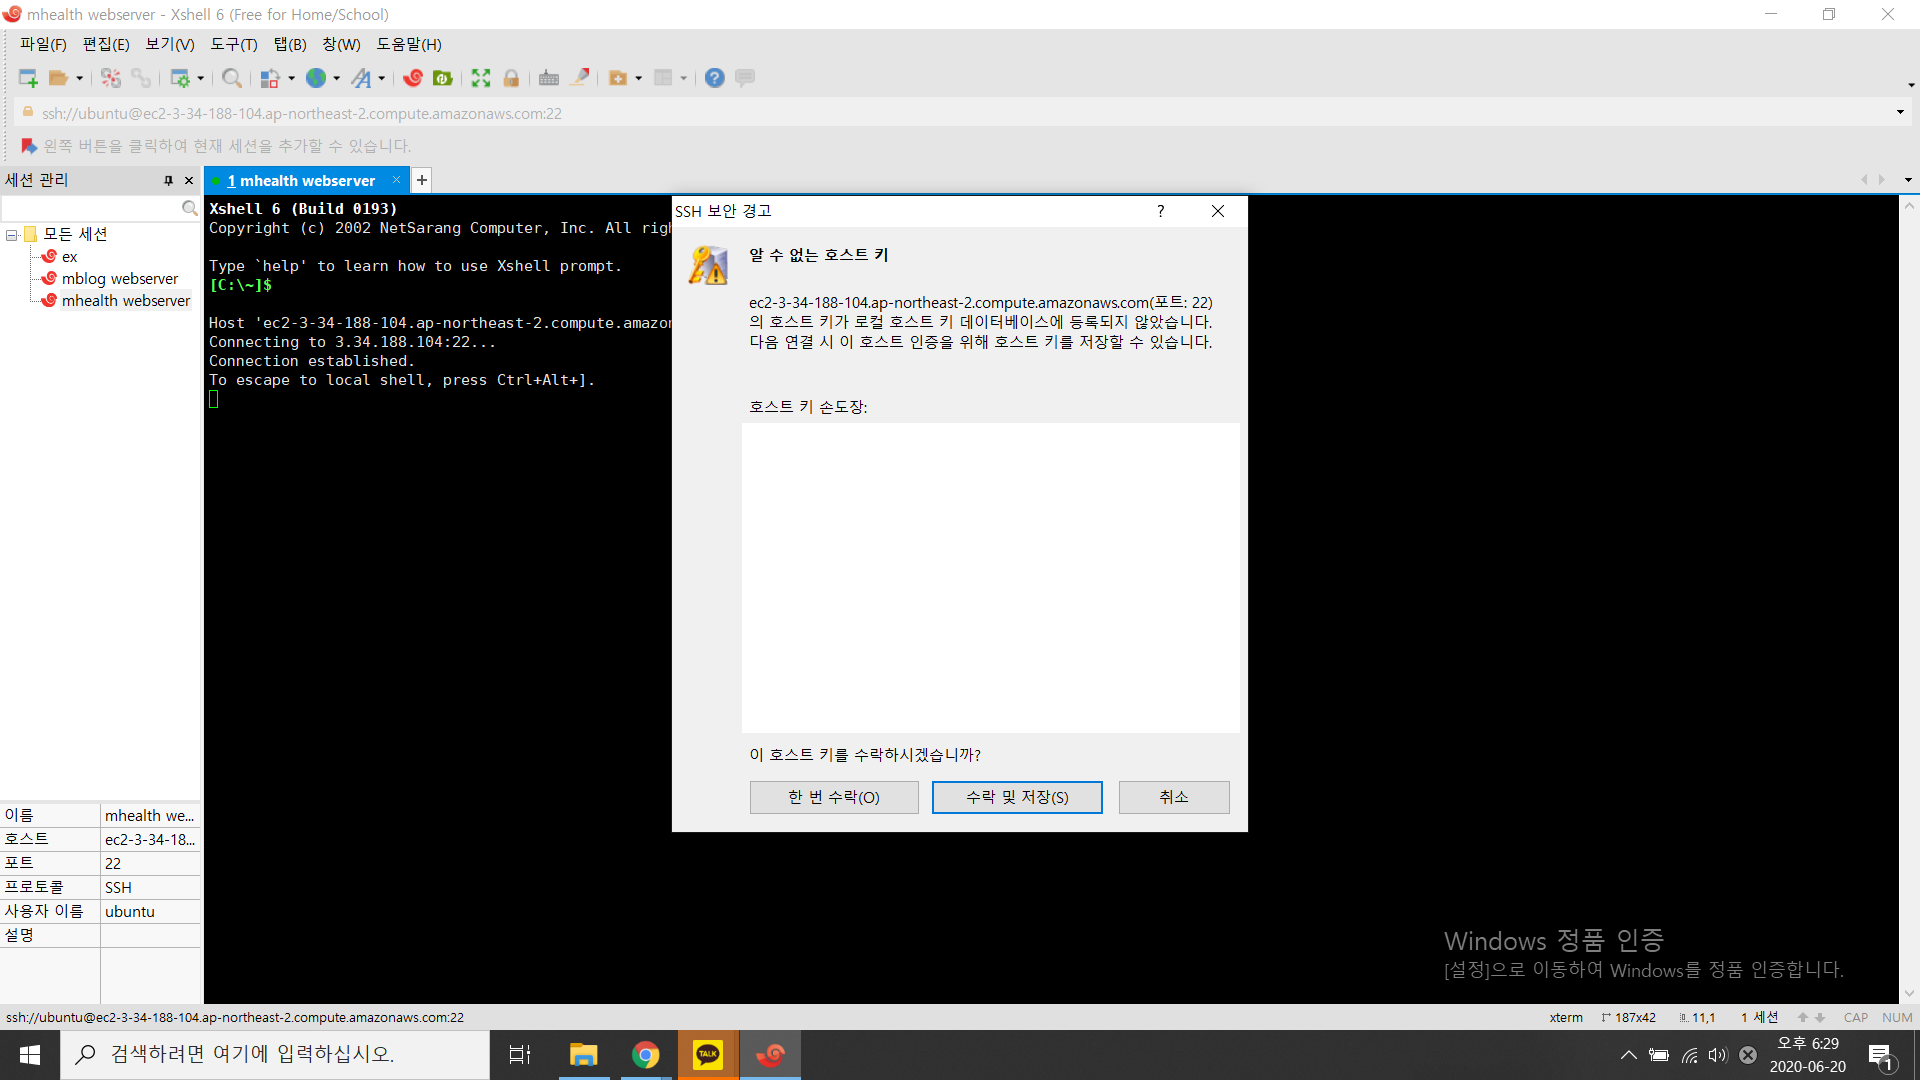Toggle the lock screen padlock icon

point(511,78)
